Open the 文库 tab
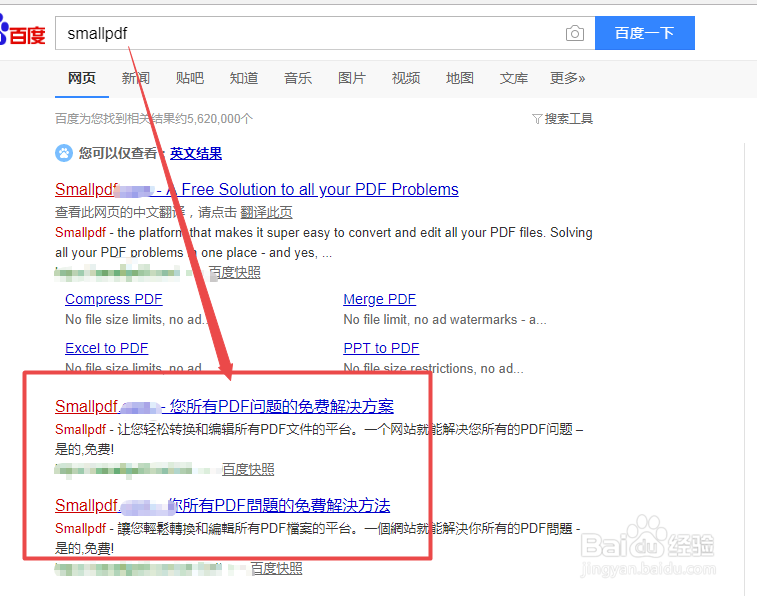Screen dimensions: 757x596 (x=514, y=78)
